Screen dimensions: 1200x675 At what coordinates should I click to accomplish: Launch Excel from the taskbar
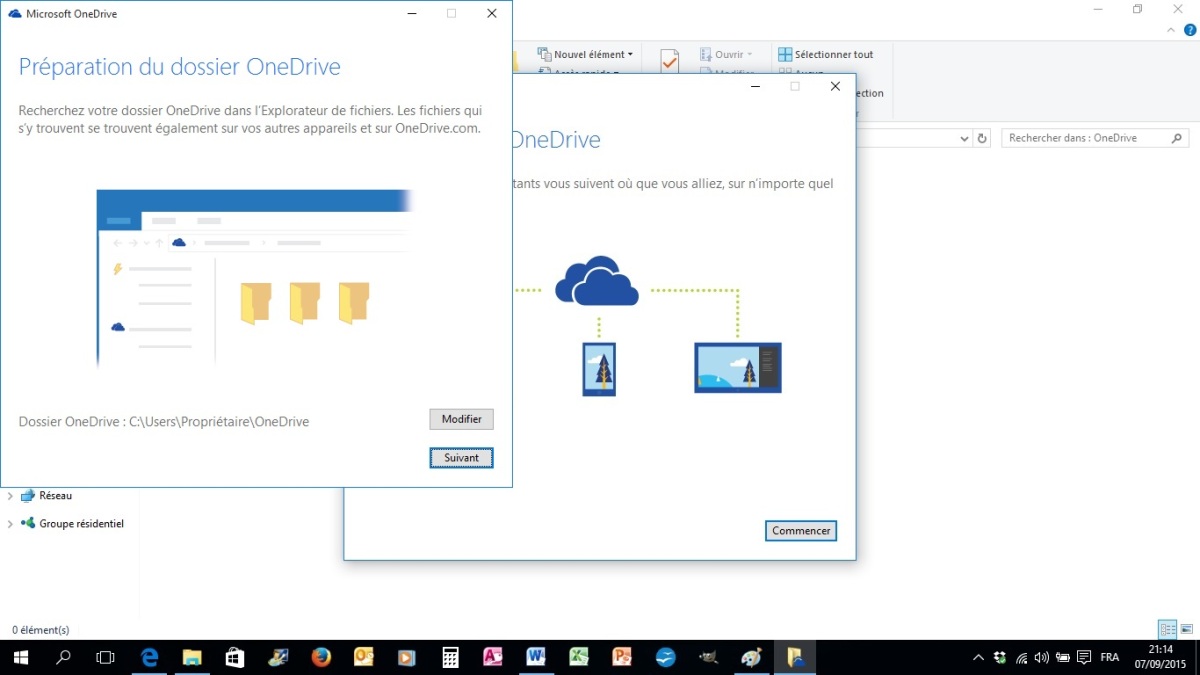pos(579,657)
